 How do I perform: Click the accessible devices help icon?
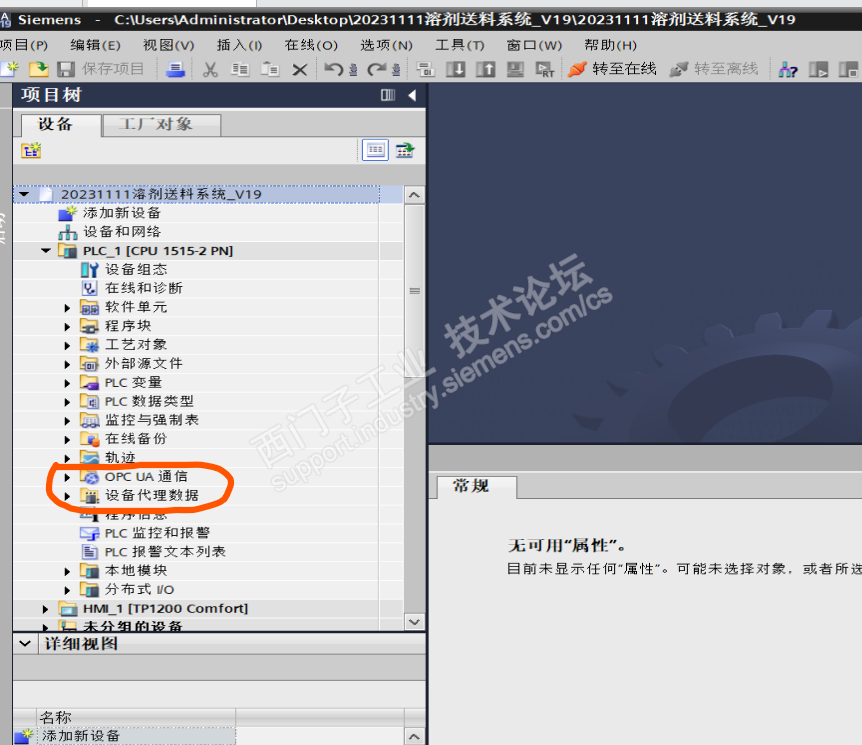pyautogui.click(x=788, y=69)
